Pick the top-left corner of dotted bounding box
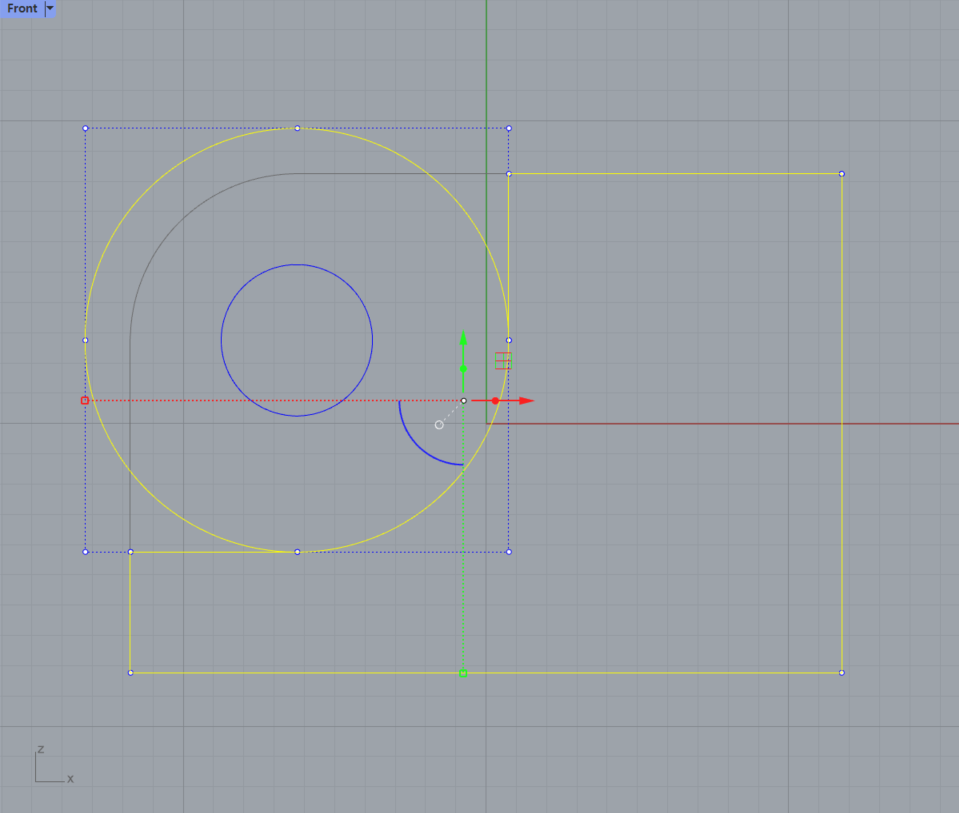Viewport: 959px width, 813px height. pos(85,128)
